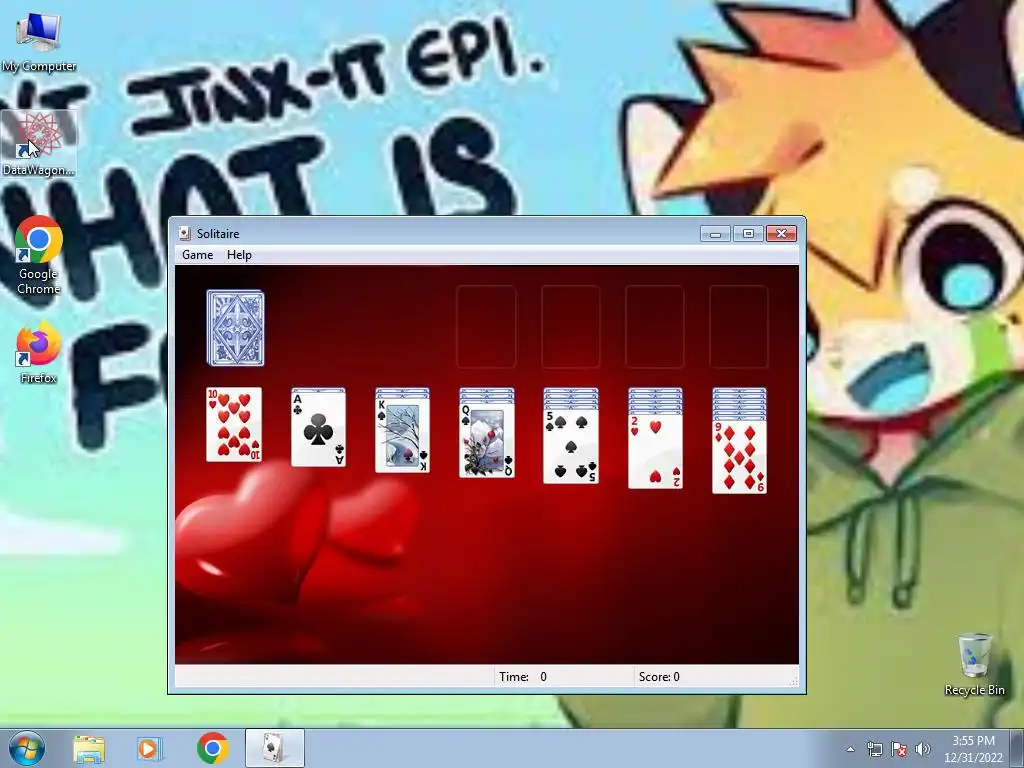Select the 10 of hearts card

click(x=234, y=424)
